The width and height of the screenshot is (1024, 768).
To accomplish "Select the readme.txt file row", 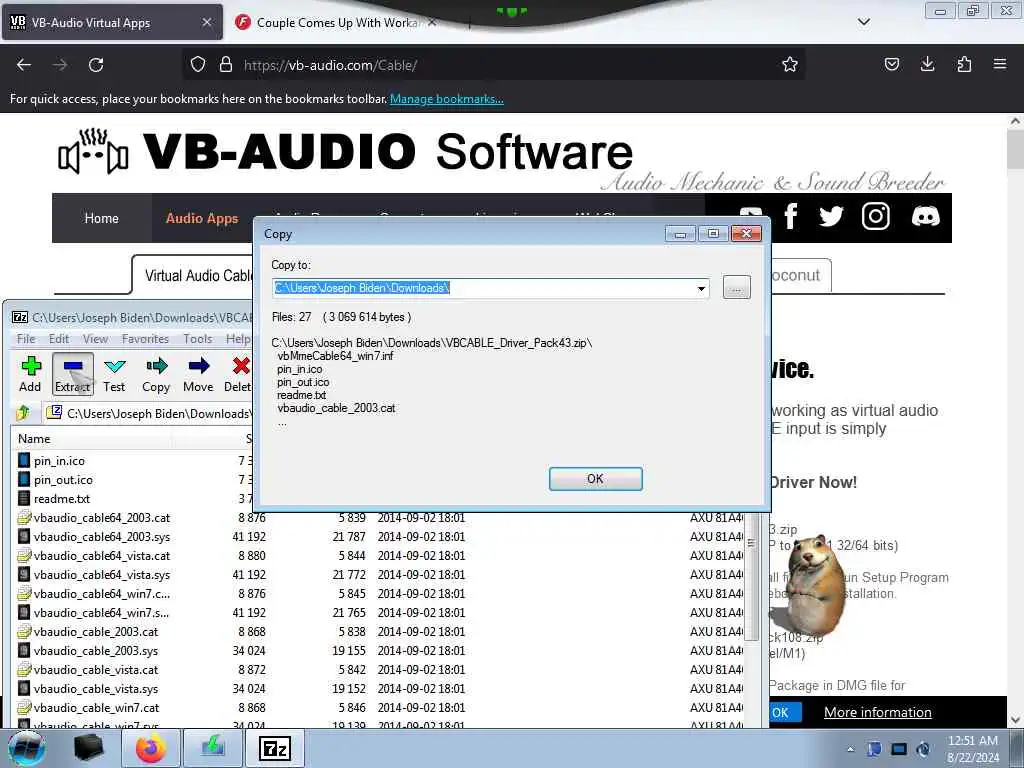I will point(133,498).
